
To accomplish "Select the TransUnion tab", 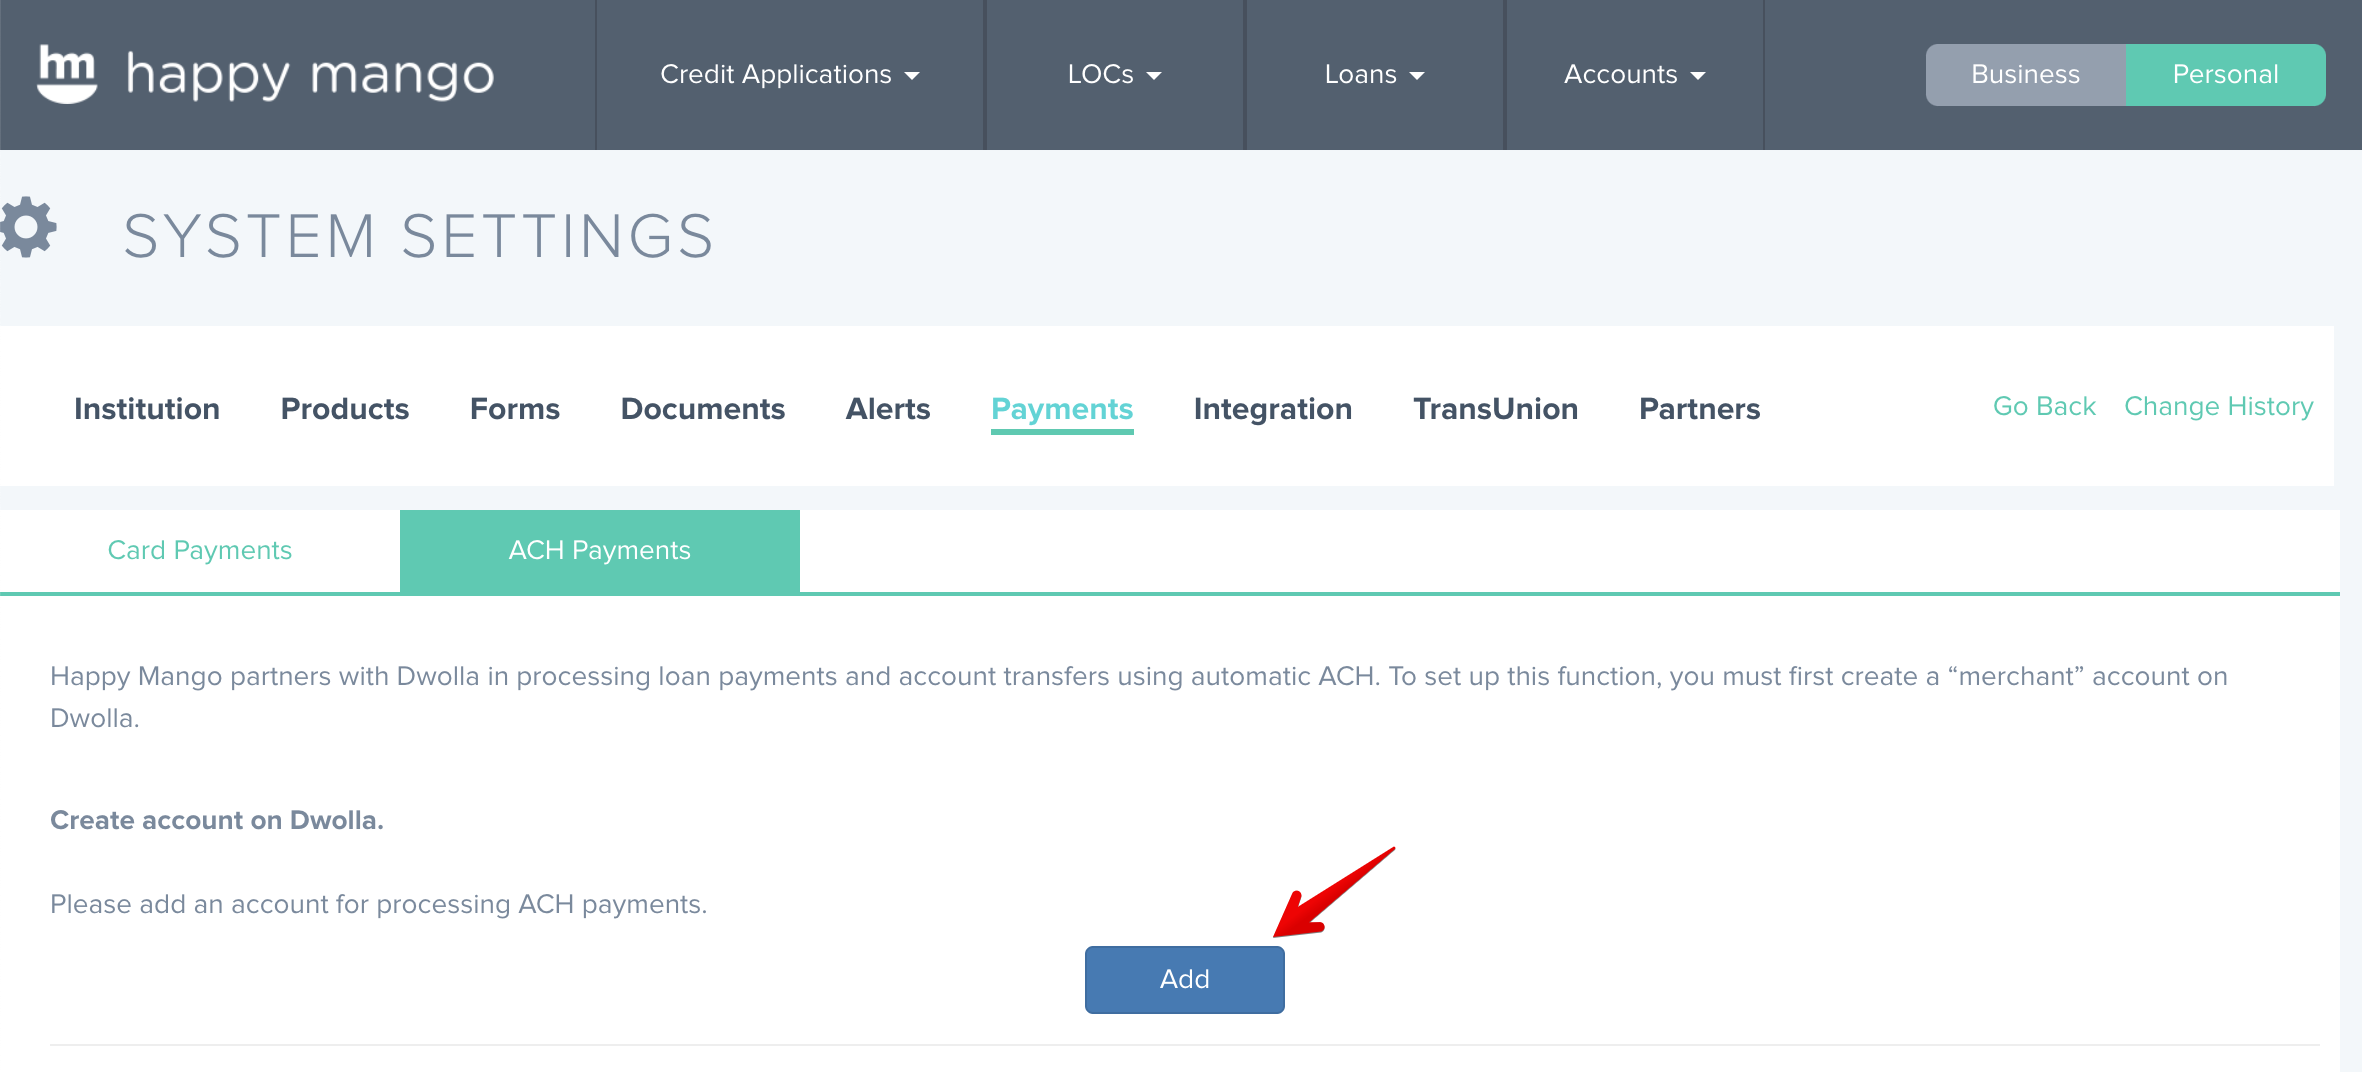I will pos(1496,409).
